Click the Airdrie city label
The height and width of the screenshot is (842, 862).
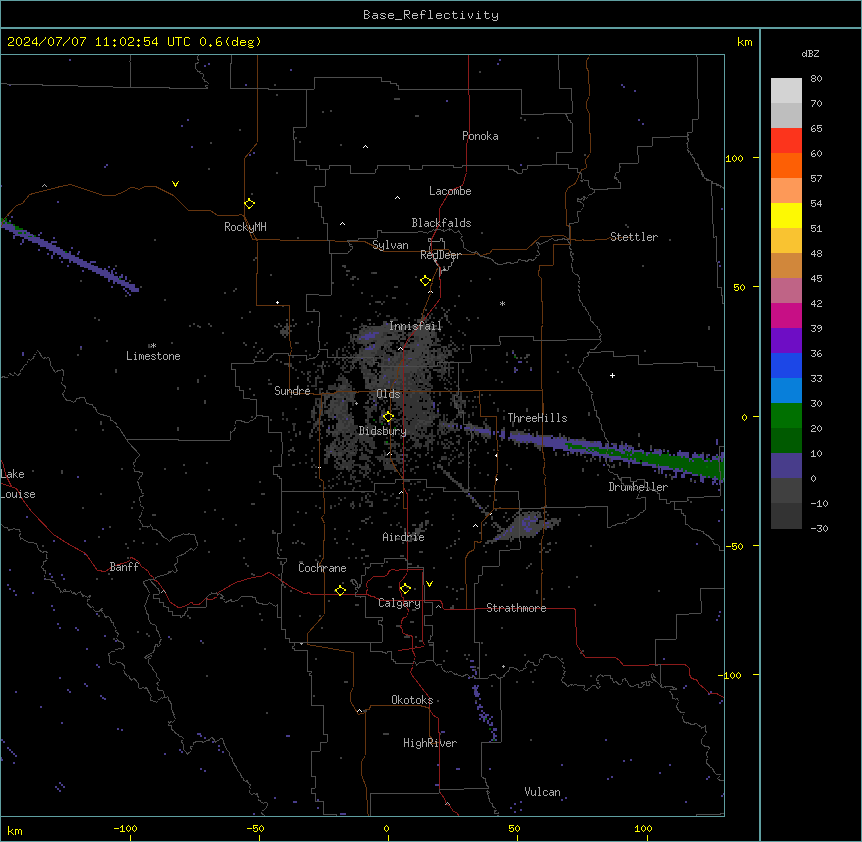tap(403, 537)
